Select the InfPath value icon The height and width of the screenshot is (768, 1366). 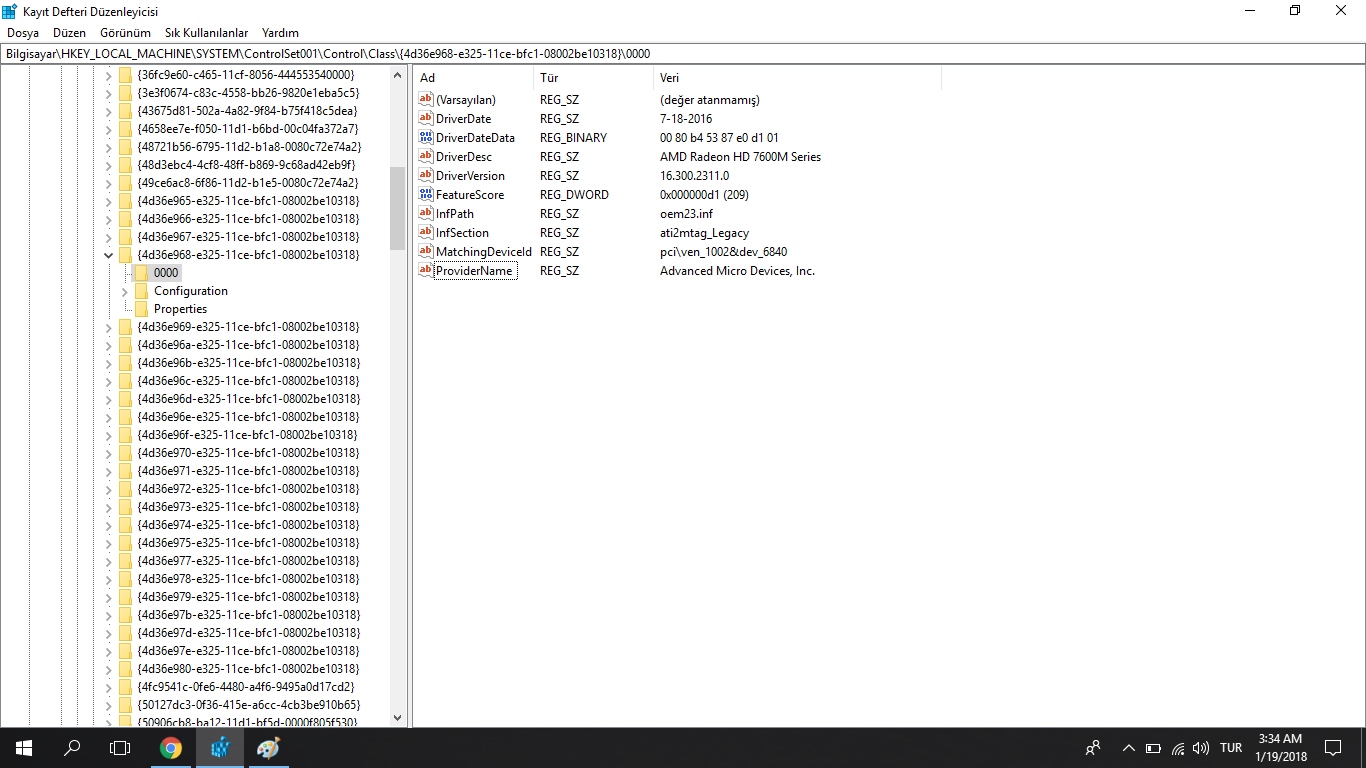(x=426, y=214)
